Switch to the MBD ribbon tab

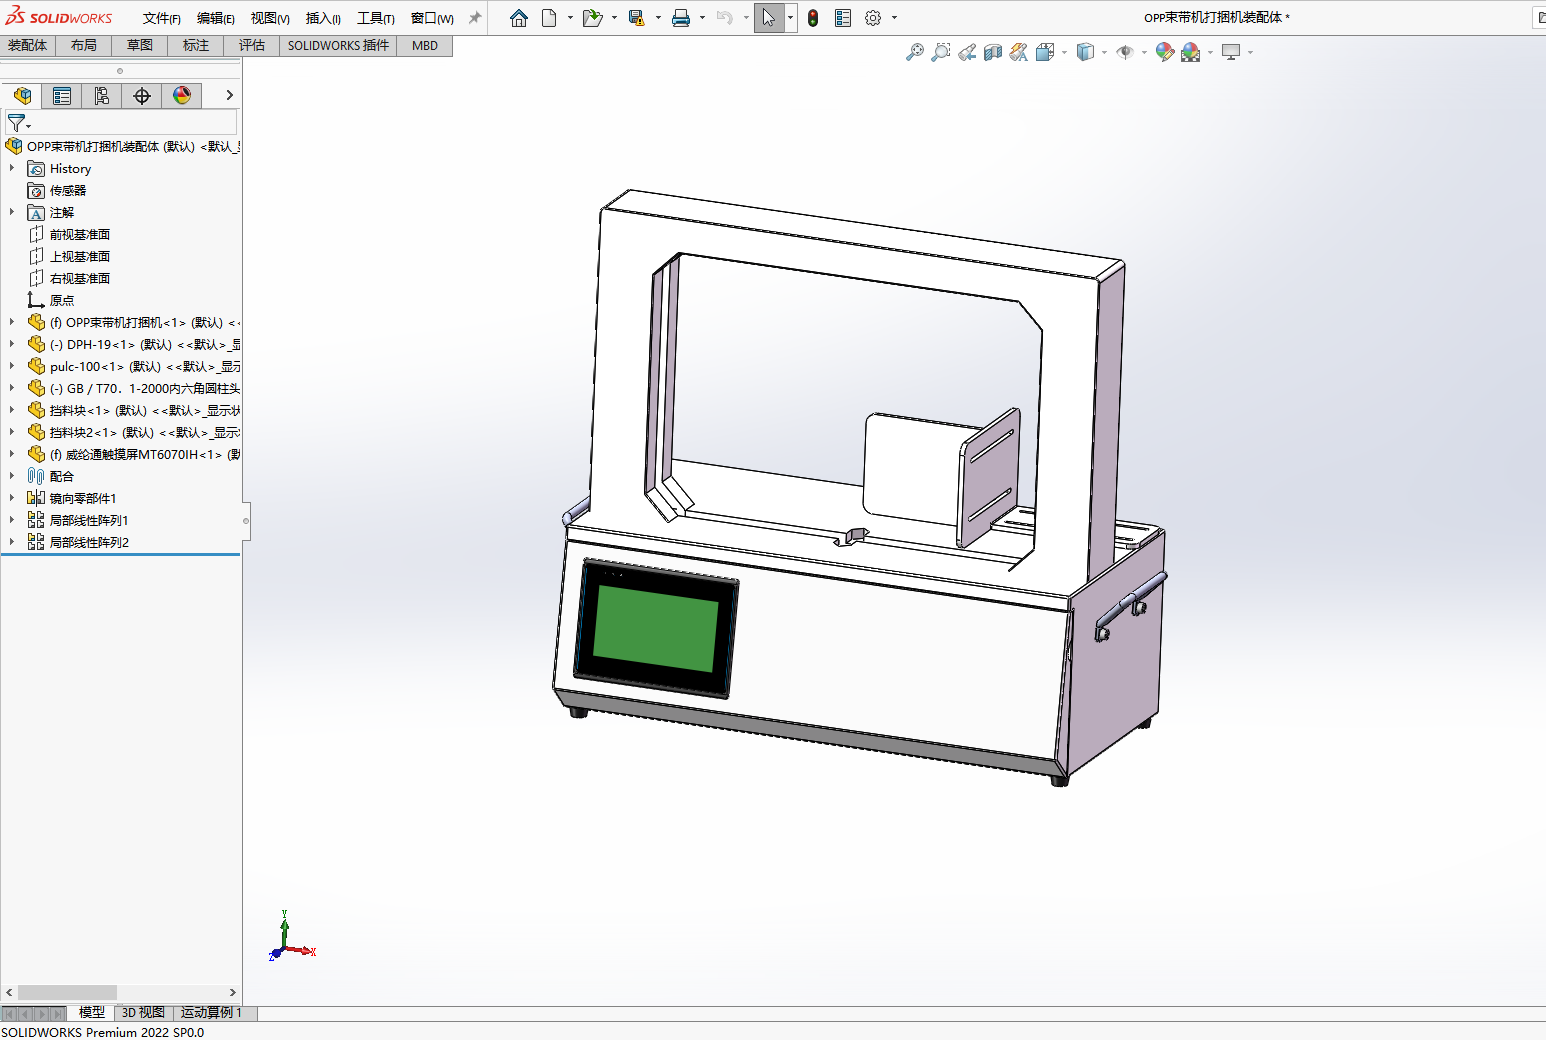(x=425, y=45)
